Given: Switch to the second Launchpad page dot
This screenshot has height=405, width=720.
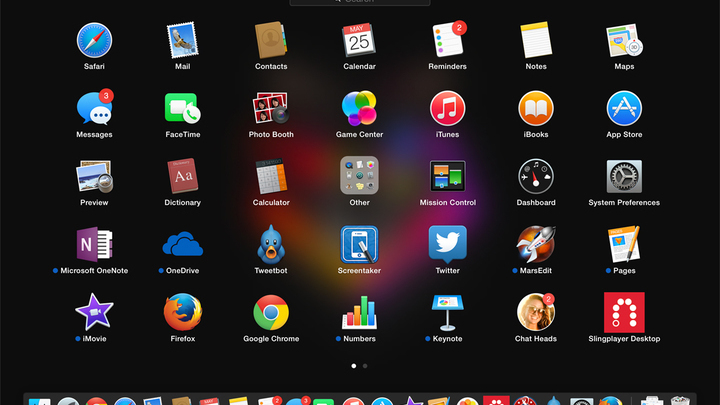Looking at the screenshot, I should [365, 366].
